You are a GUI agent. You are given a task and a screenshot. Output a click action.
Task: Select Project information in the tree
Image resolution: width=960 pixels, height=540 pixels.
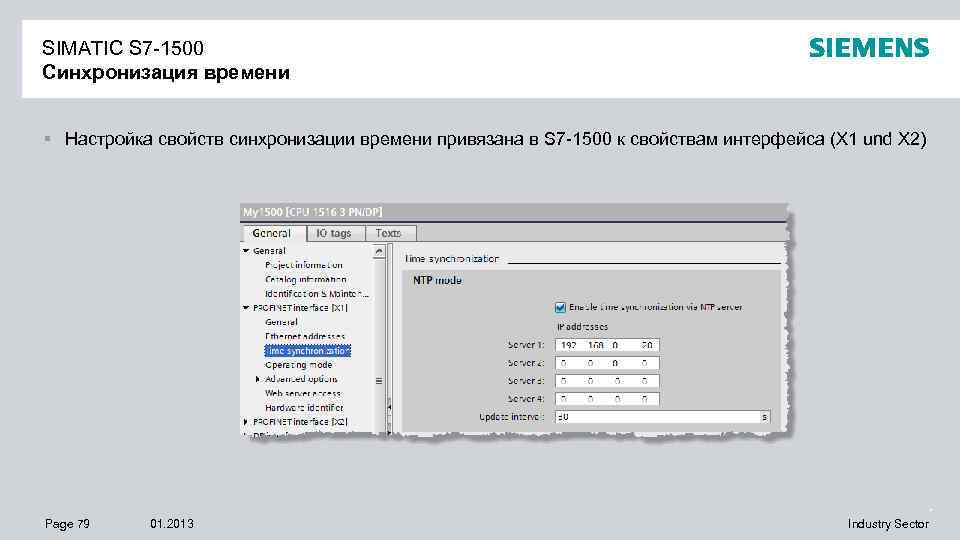click(x=304, y=265)
